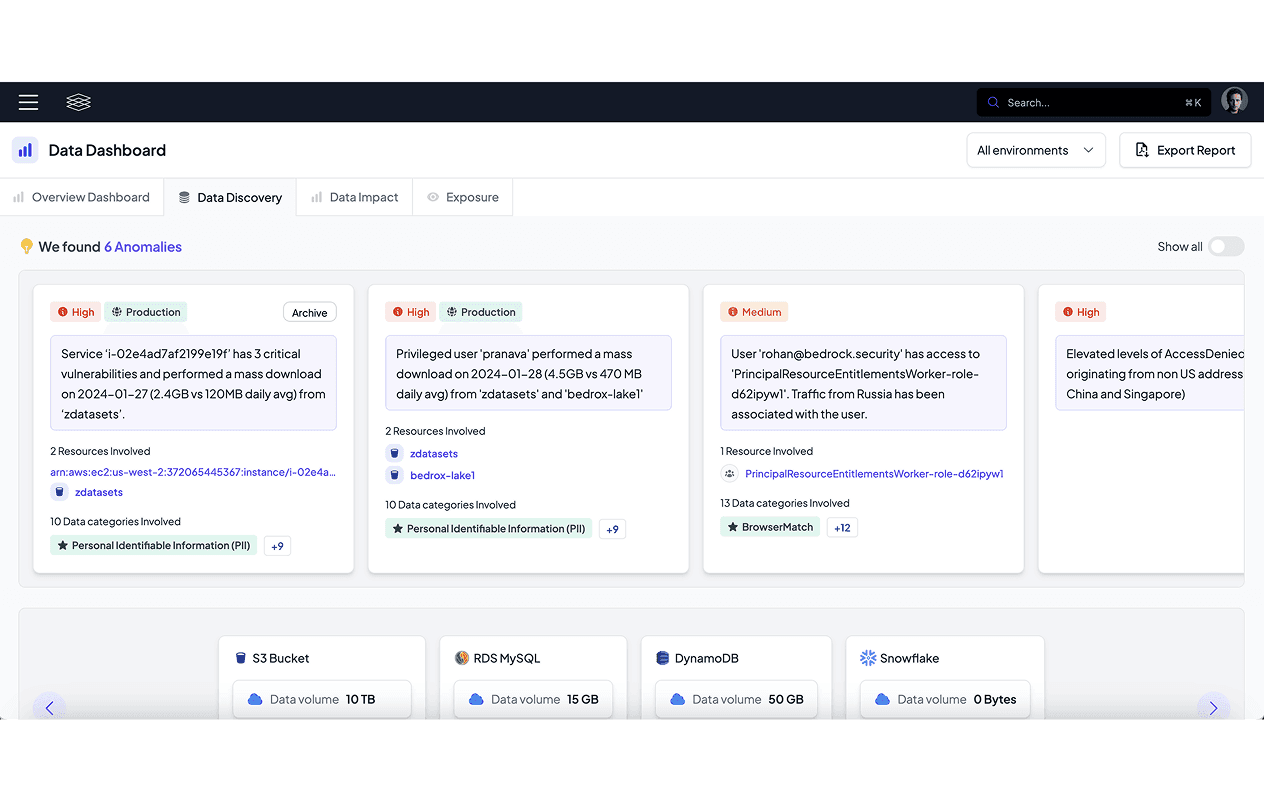Expand the +9 data categories on first card
The image size is (1264, 800).
277,546
